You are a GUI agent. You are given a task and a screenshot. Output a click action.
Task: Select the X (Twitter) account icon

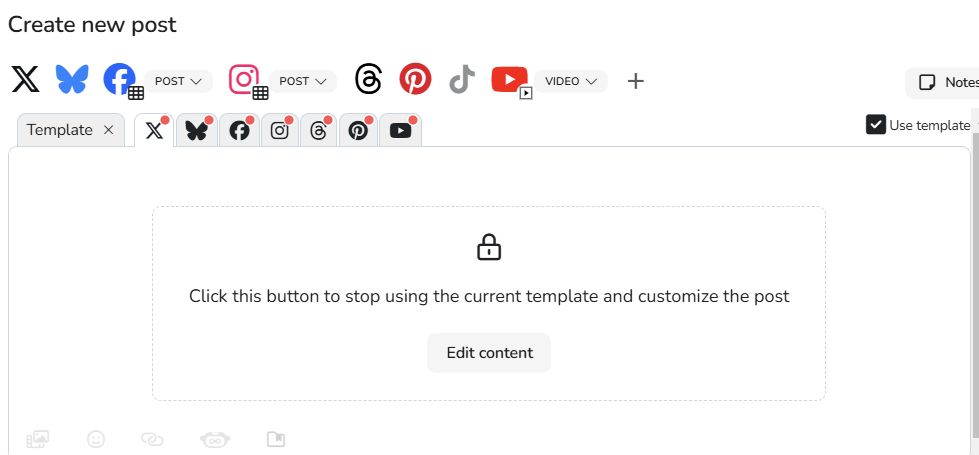[26, 80]
